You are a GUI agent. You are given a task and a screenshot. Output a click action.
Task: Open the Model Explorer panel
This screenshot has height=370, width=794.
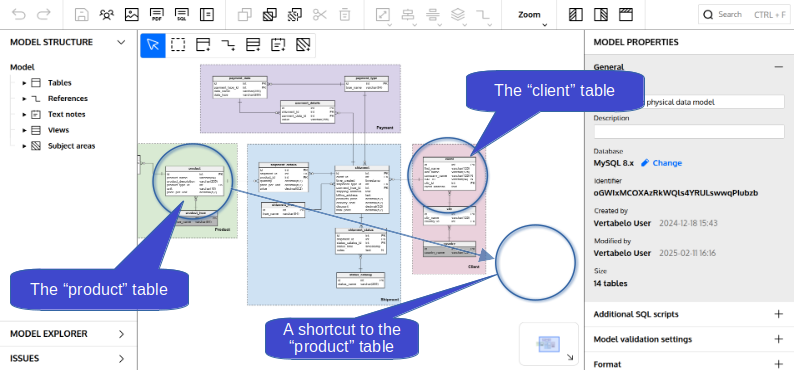coord(68,334)
